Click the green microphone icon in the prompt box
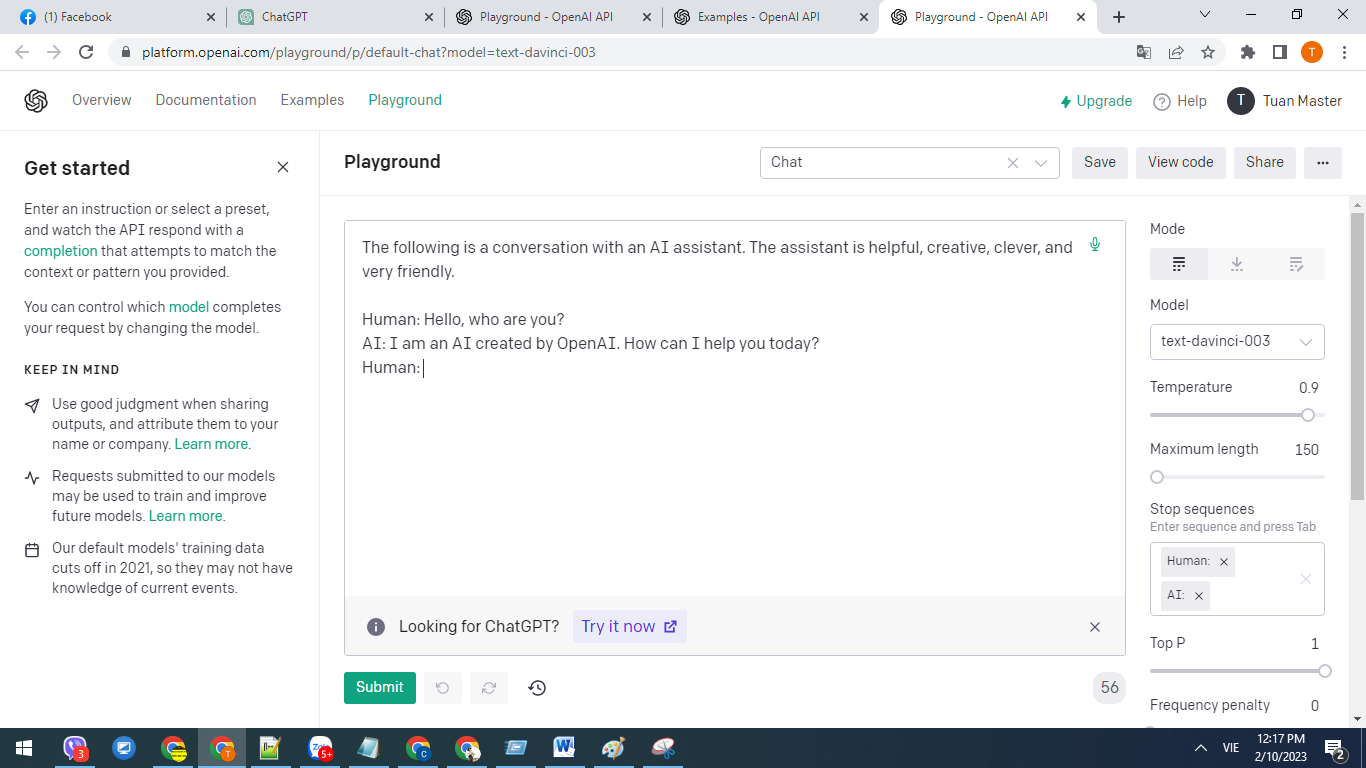 [1095, 245]
